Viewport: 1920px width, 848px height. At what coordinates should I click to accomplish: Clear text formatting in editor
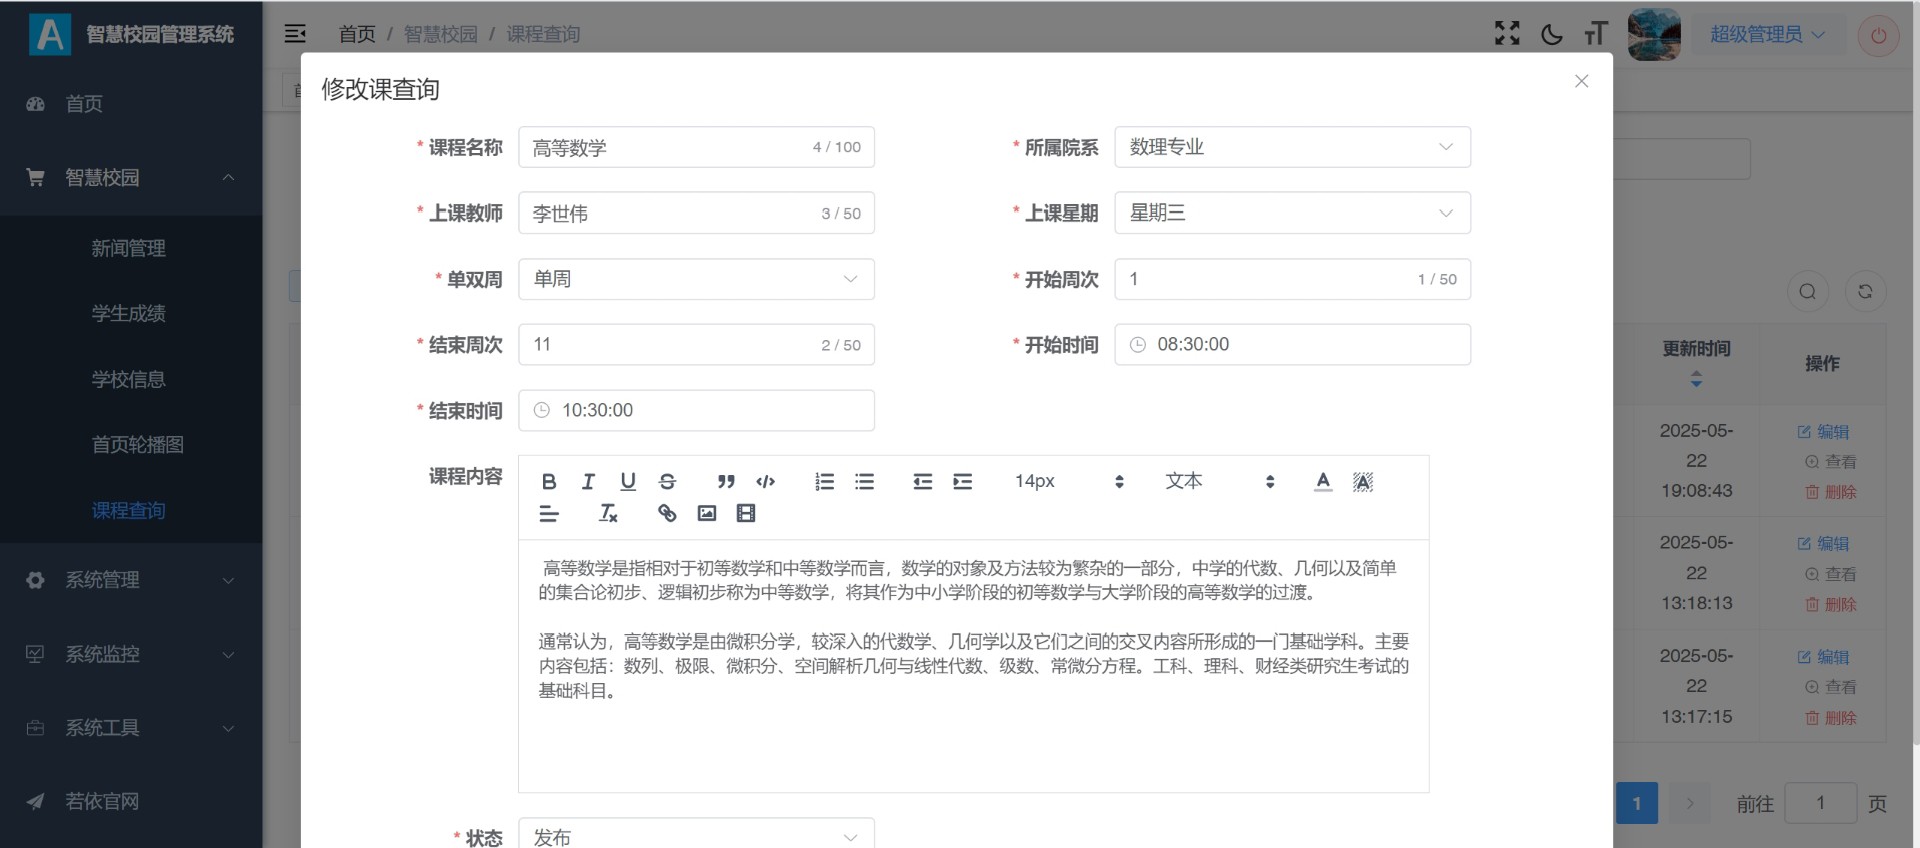(x=608, y=514)
